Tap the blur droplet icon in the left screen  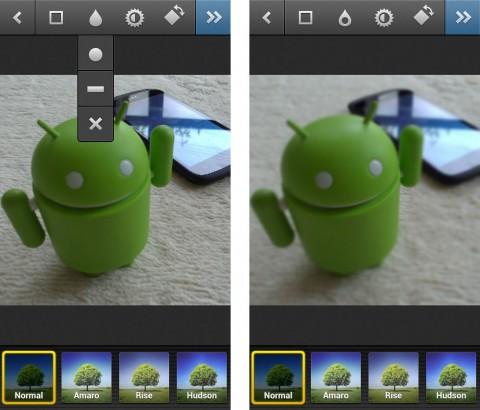[x=96, y=18]
